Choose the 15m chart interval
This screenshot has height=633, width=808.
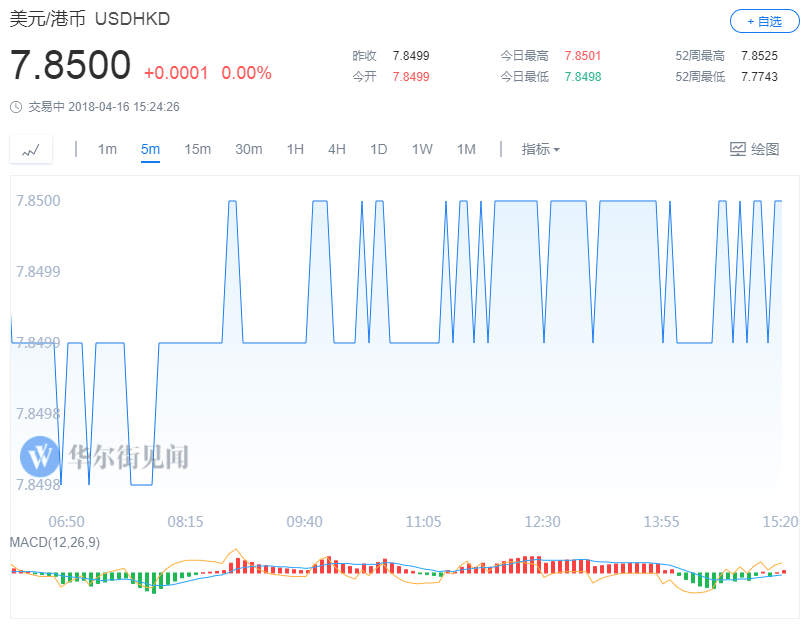coord(197,149)
